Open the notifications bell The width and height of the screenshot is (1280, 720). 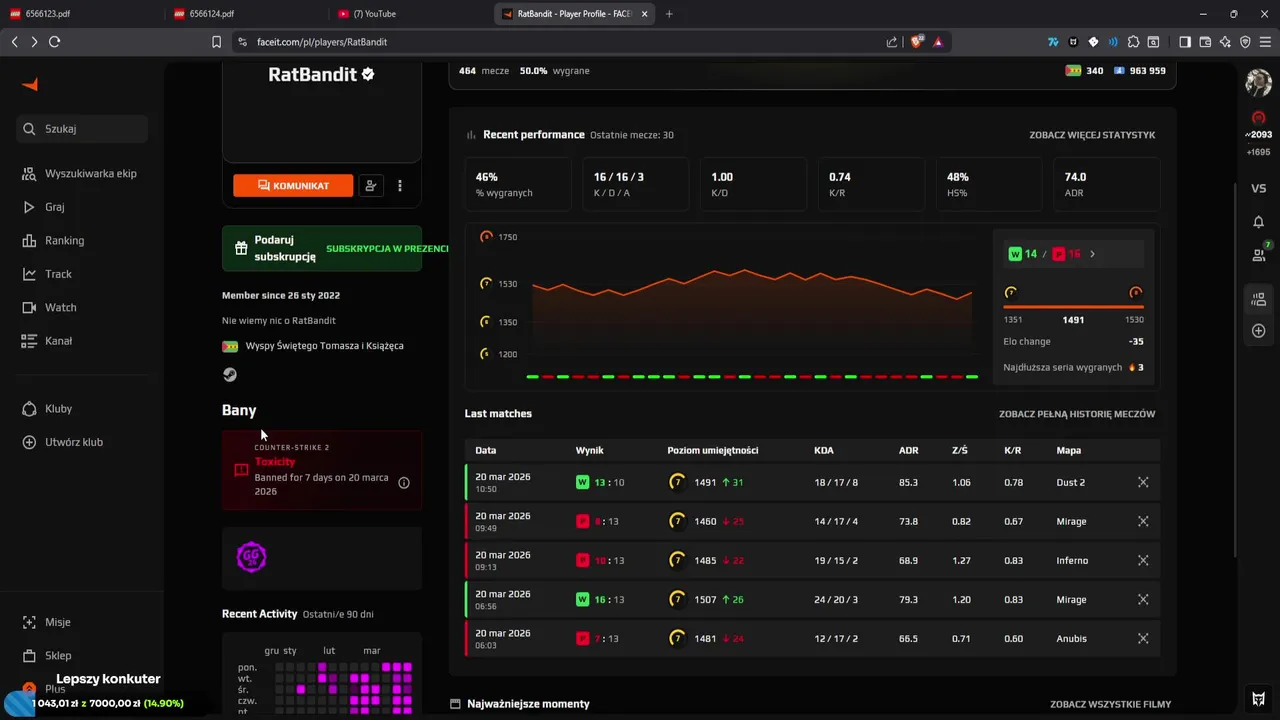click(x=1258, y=222)
